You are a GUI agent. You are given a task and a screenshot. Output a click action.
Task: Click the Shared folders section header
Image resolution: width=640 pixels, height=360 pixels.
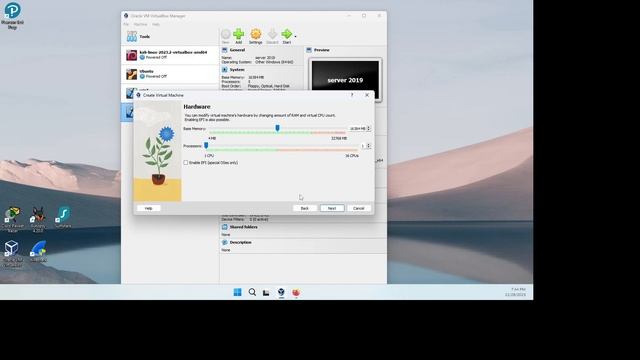click(x=243, y=227)
